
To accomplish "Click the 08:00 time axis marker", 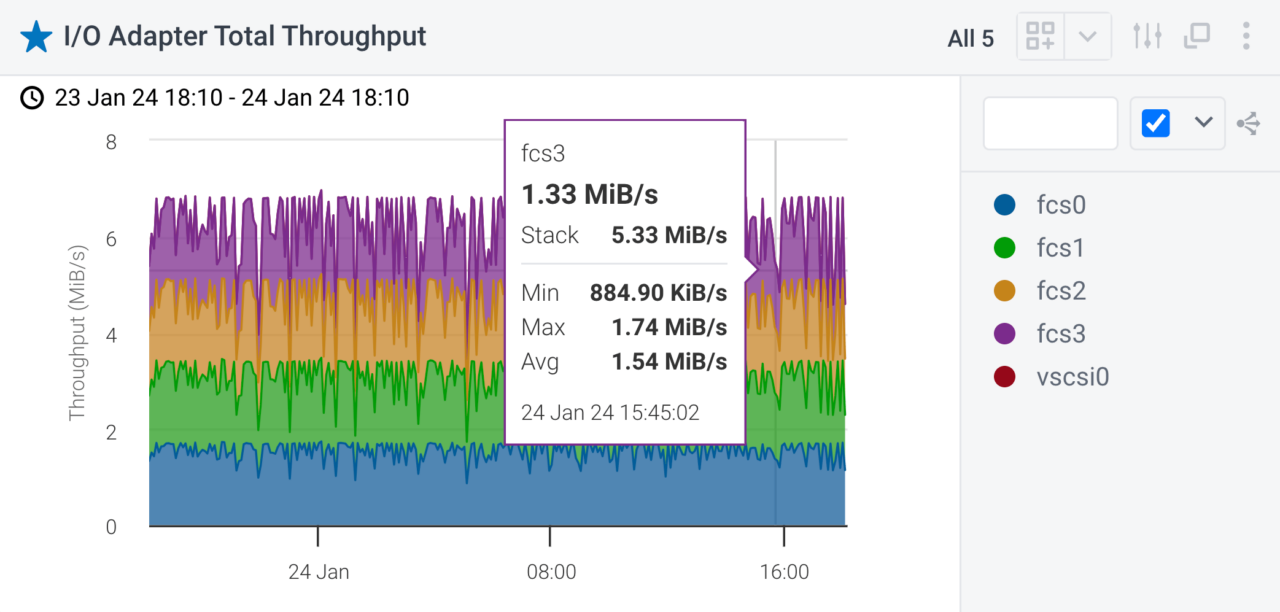I will point(551,573).
